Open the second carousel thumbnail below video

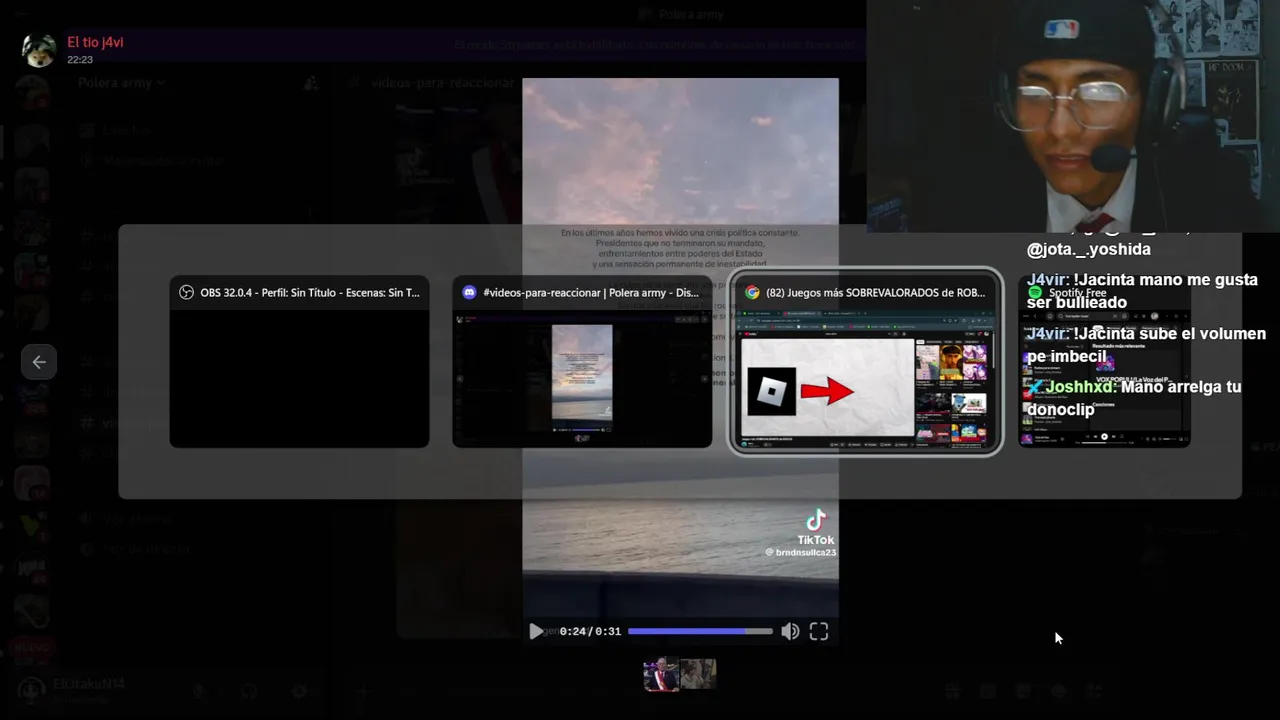tap(698, 674)
